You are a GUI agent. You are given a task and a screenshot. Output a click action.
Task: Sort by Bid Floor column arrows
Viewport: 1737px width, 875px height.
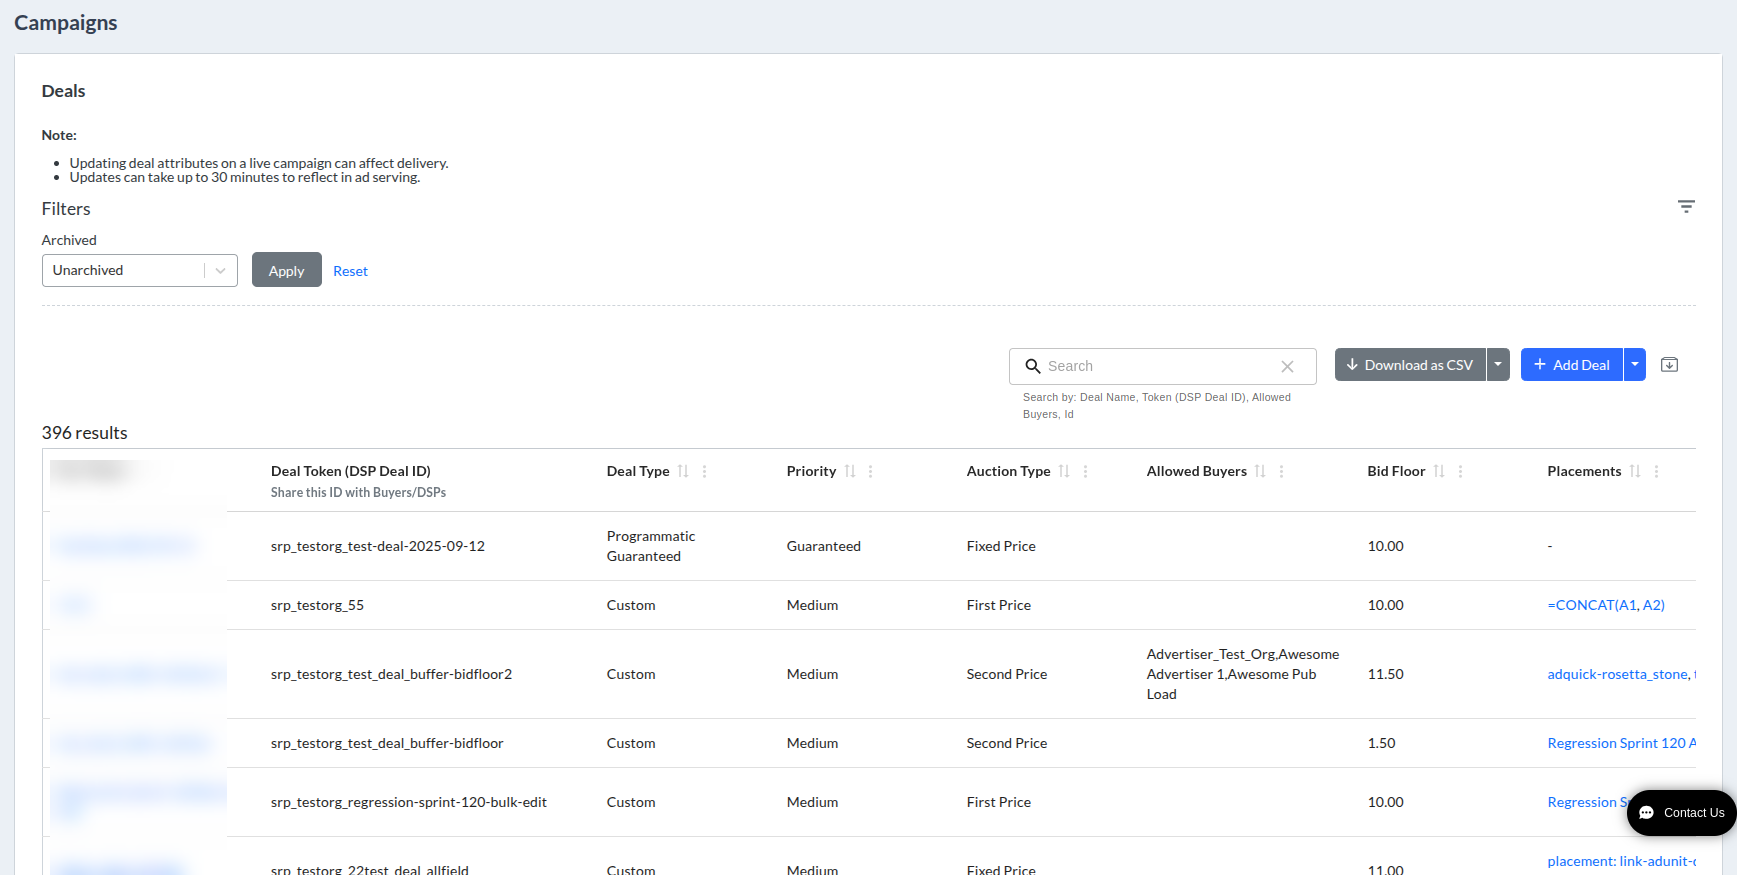pyautogui.click(x=1439, y=471)
